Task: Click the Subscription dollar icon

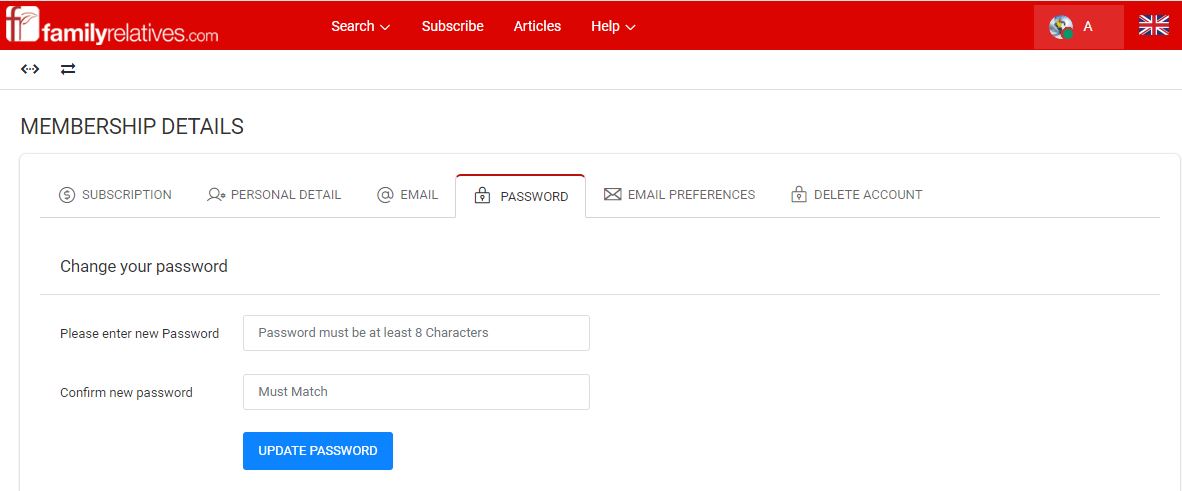Action: (67, 195)
